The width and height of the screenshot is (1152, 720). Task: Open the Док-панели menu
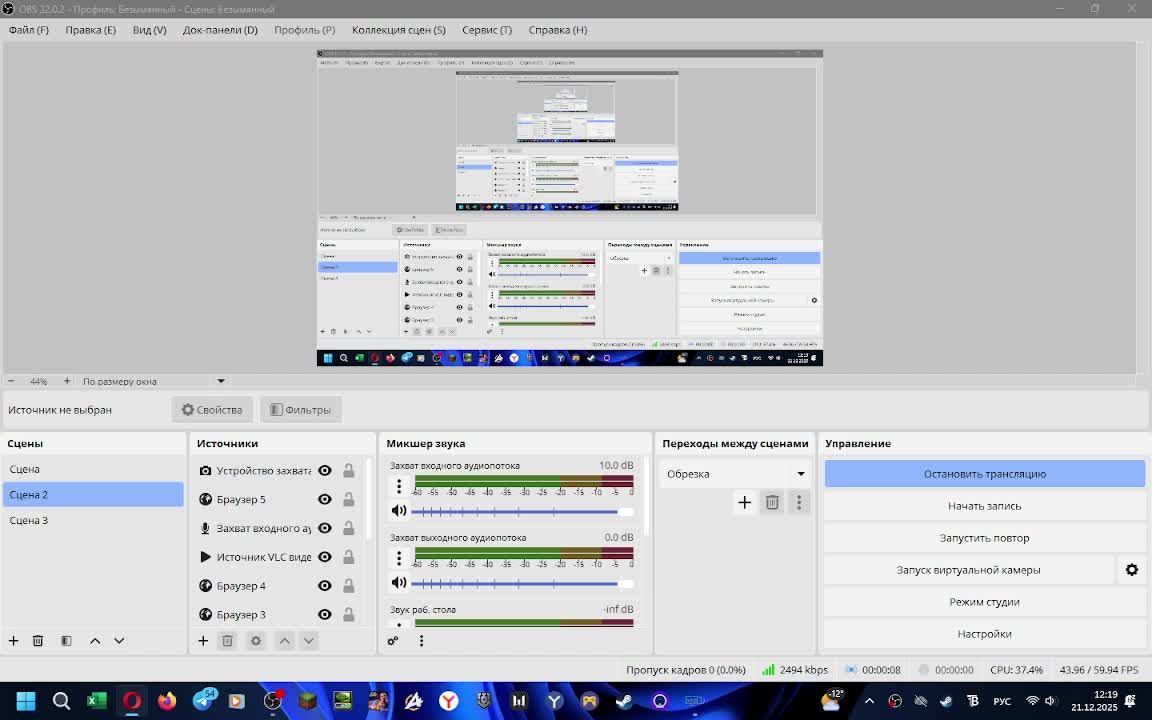(x=220, y=30)
